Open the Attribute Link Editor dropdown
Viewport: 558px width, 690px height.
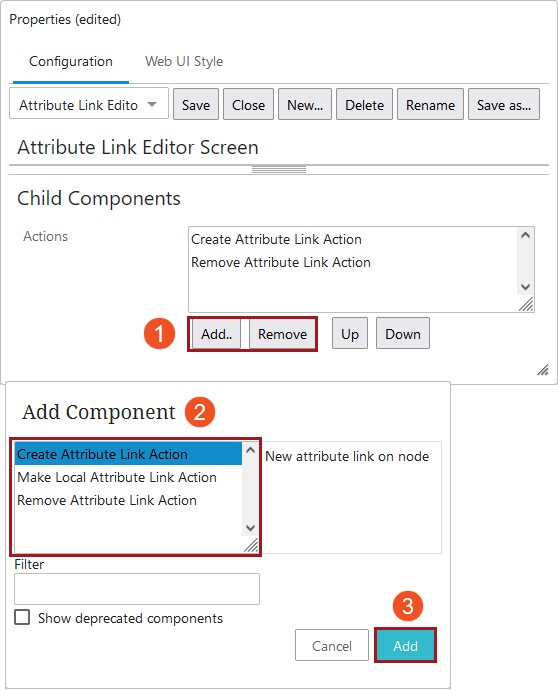tap(89, 105)
